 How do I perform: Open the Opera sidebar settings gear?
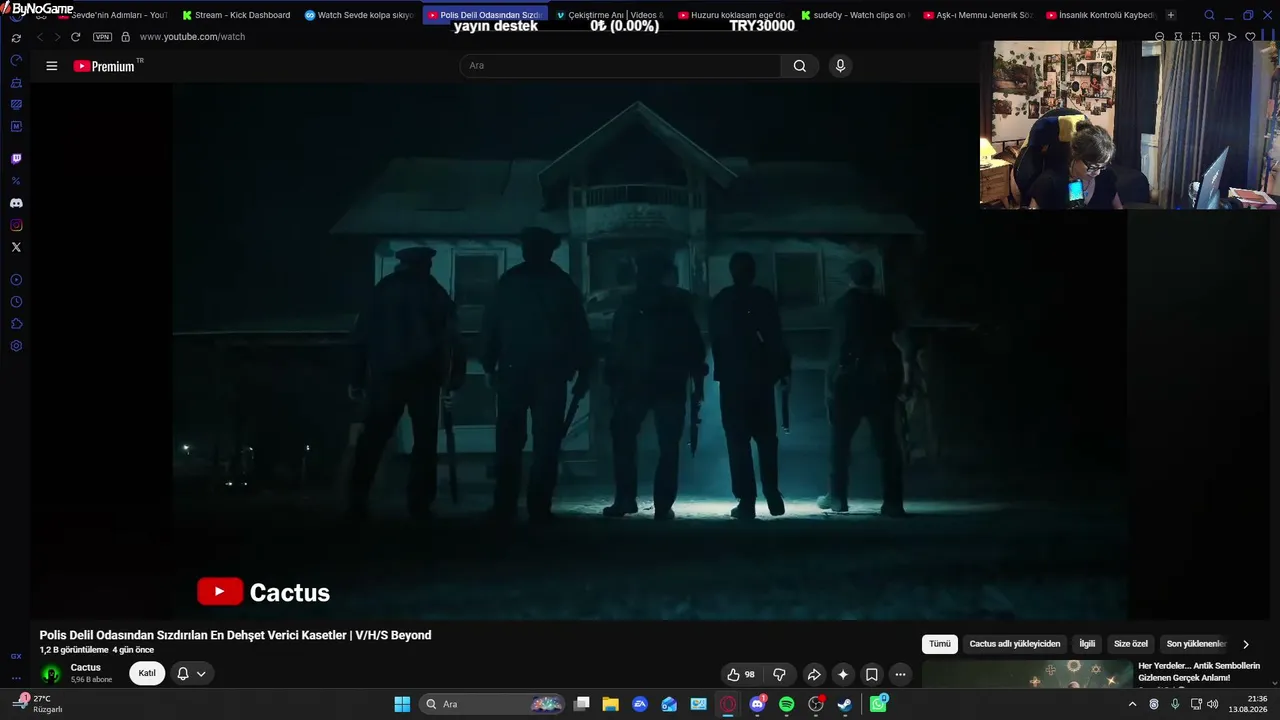[16, 346]
